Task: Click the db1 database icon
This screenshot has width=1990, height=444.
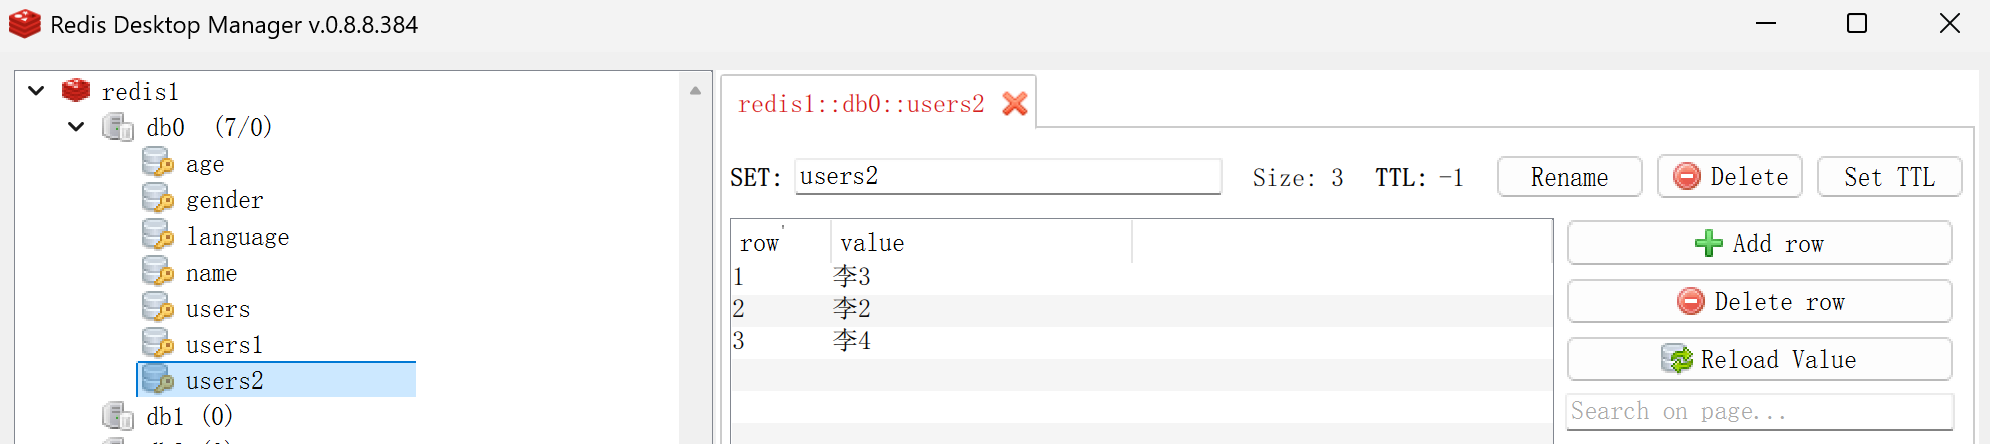Action: (118, 415)
